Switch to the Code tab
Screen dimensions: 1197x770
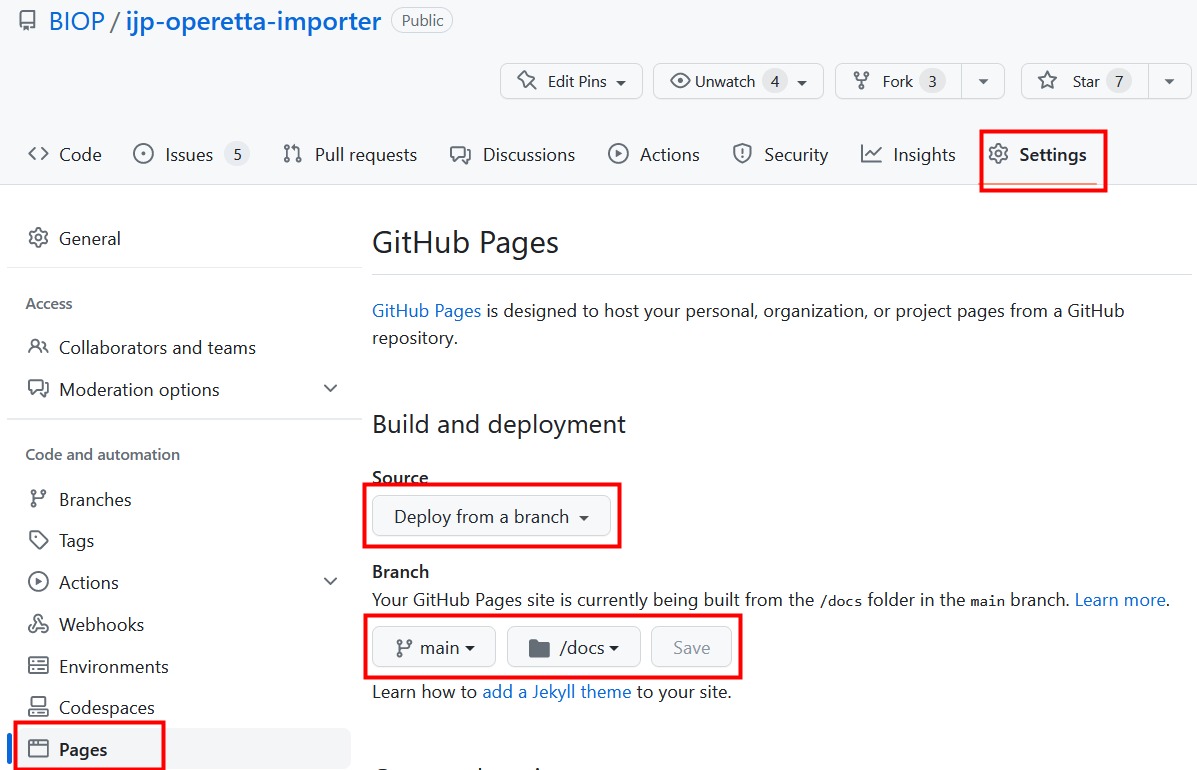(65, 154)
